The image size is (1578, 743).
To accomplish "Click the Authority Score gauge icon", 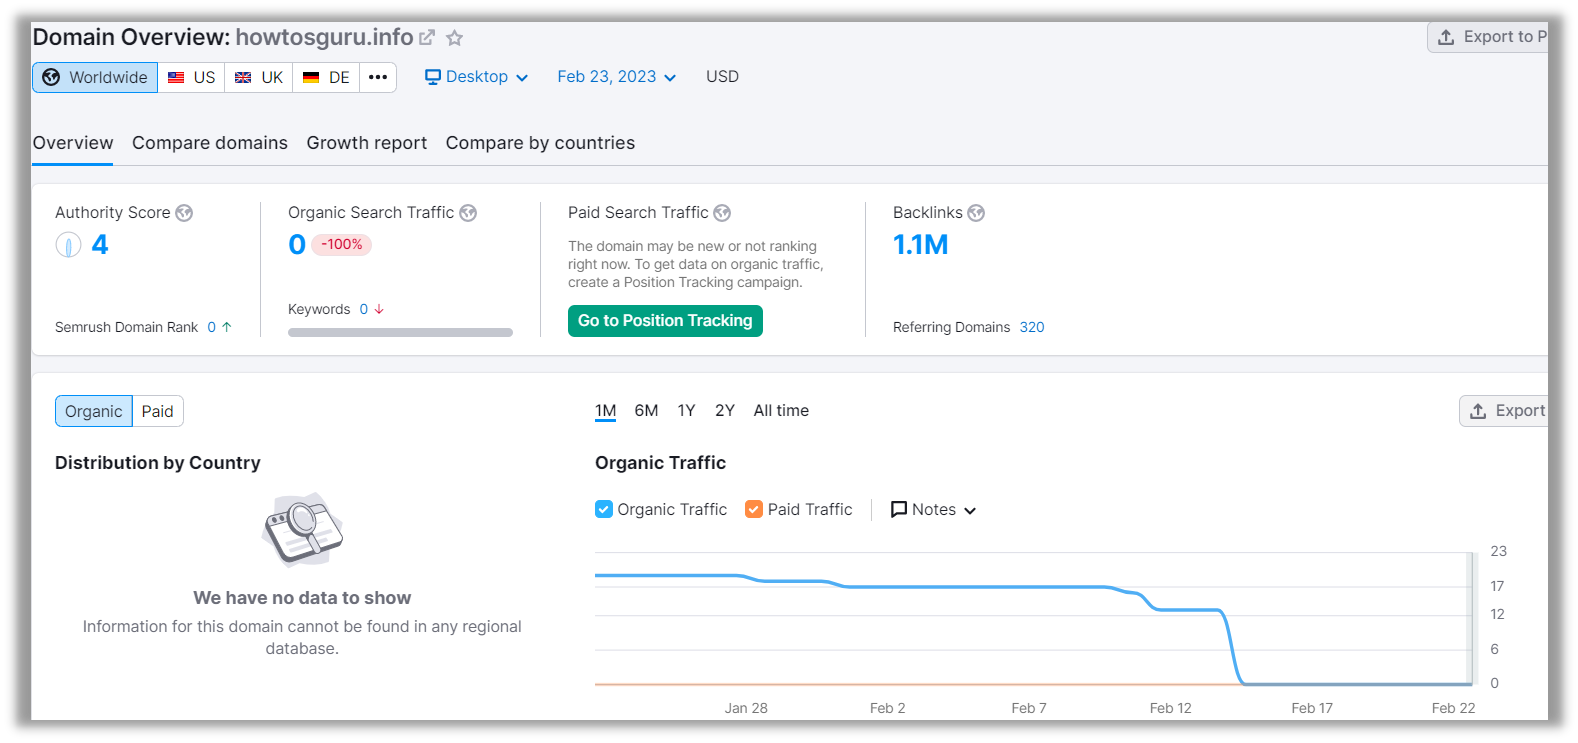I will click(68, 245).
